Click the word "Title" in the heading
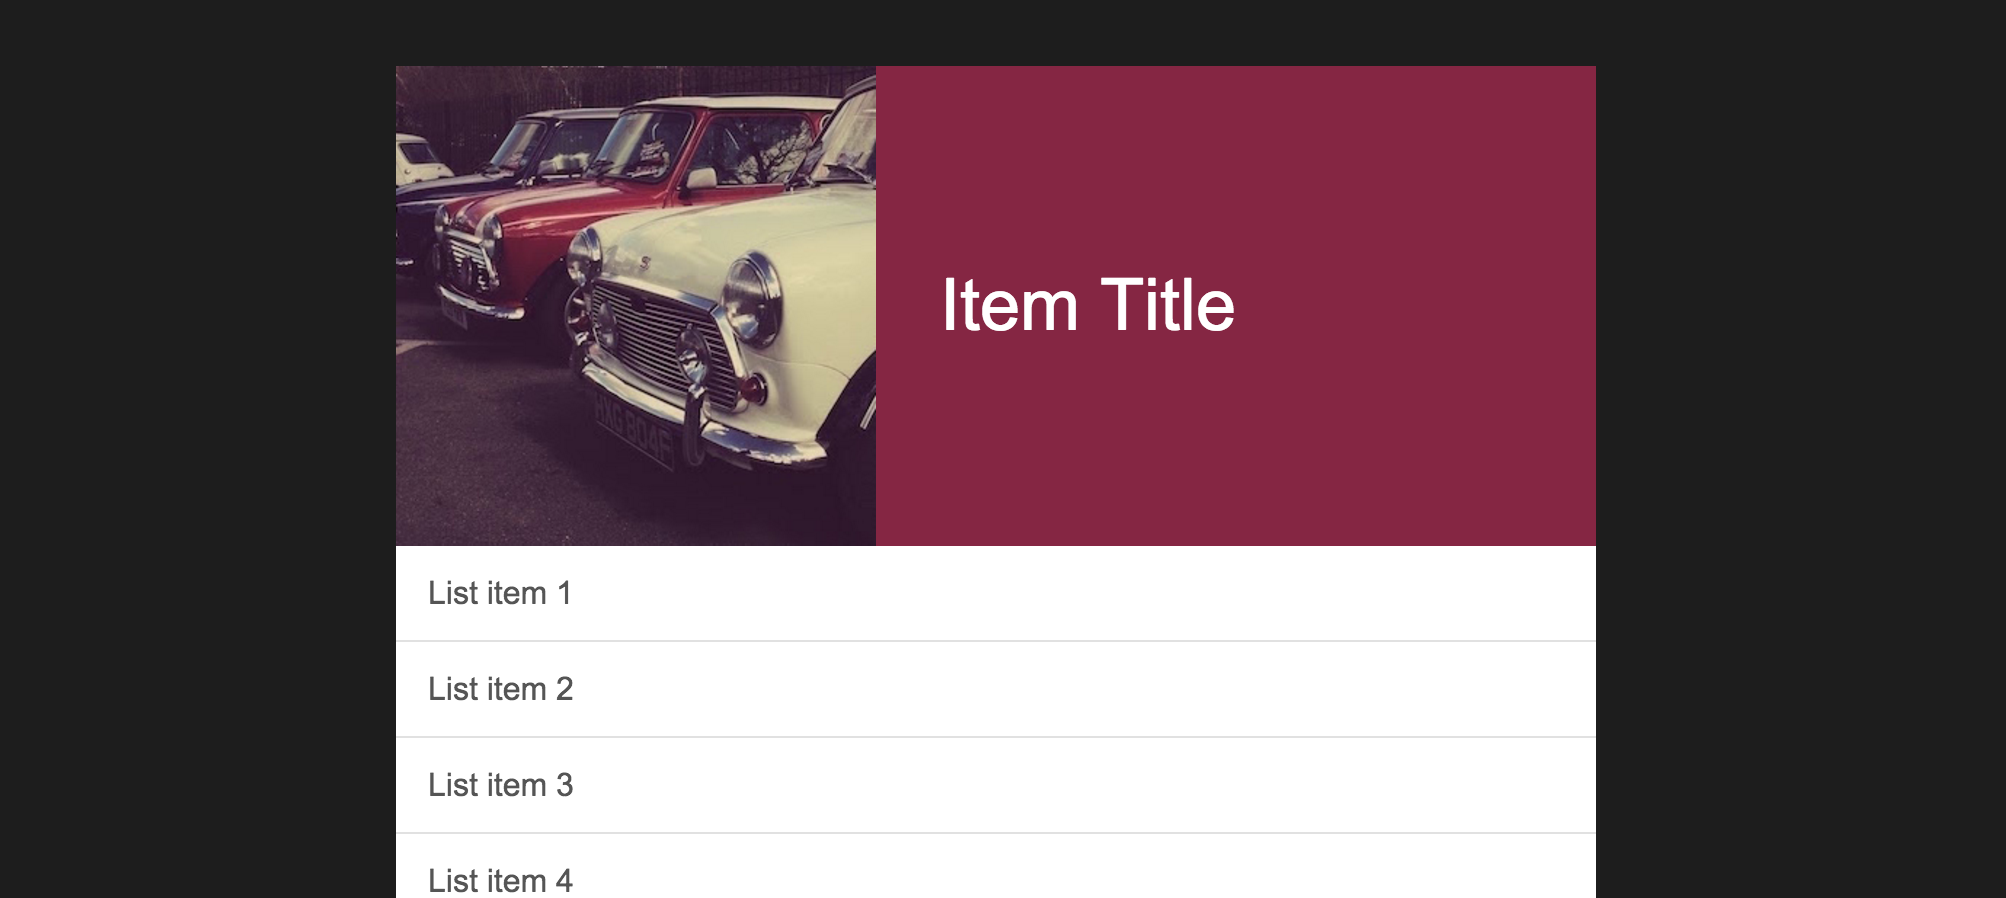 coord(1167,306)
